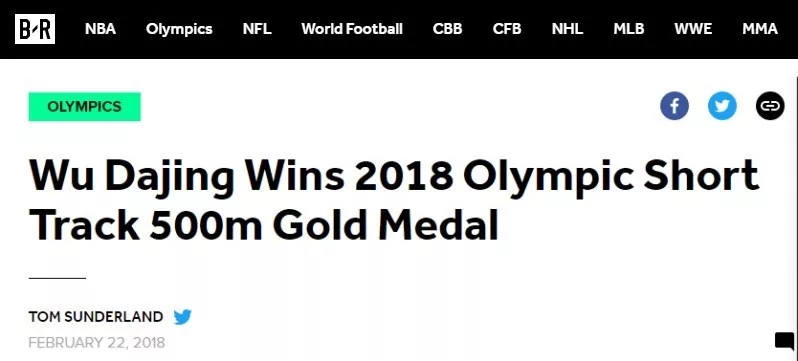Open the chat bubble comments icon

(x=784, y=341)
